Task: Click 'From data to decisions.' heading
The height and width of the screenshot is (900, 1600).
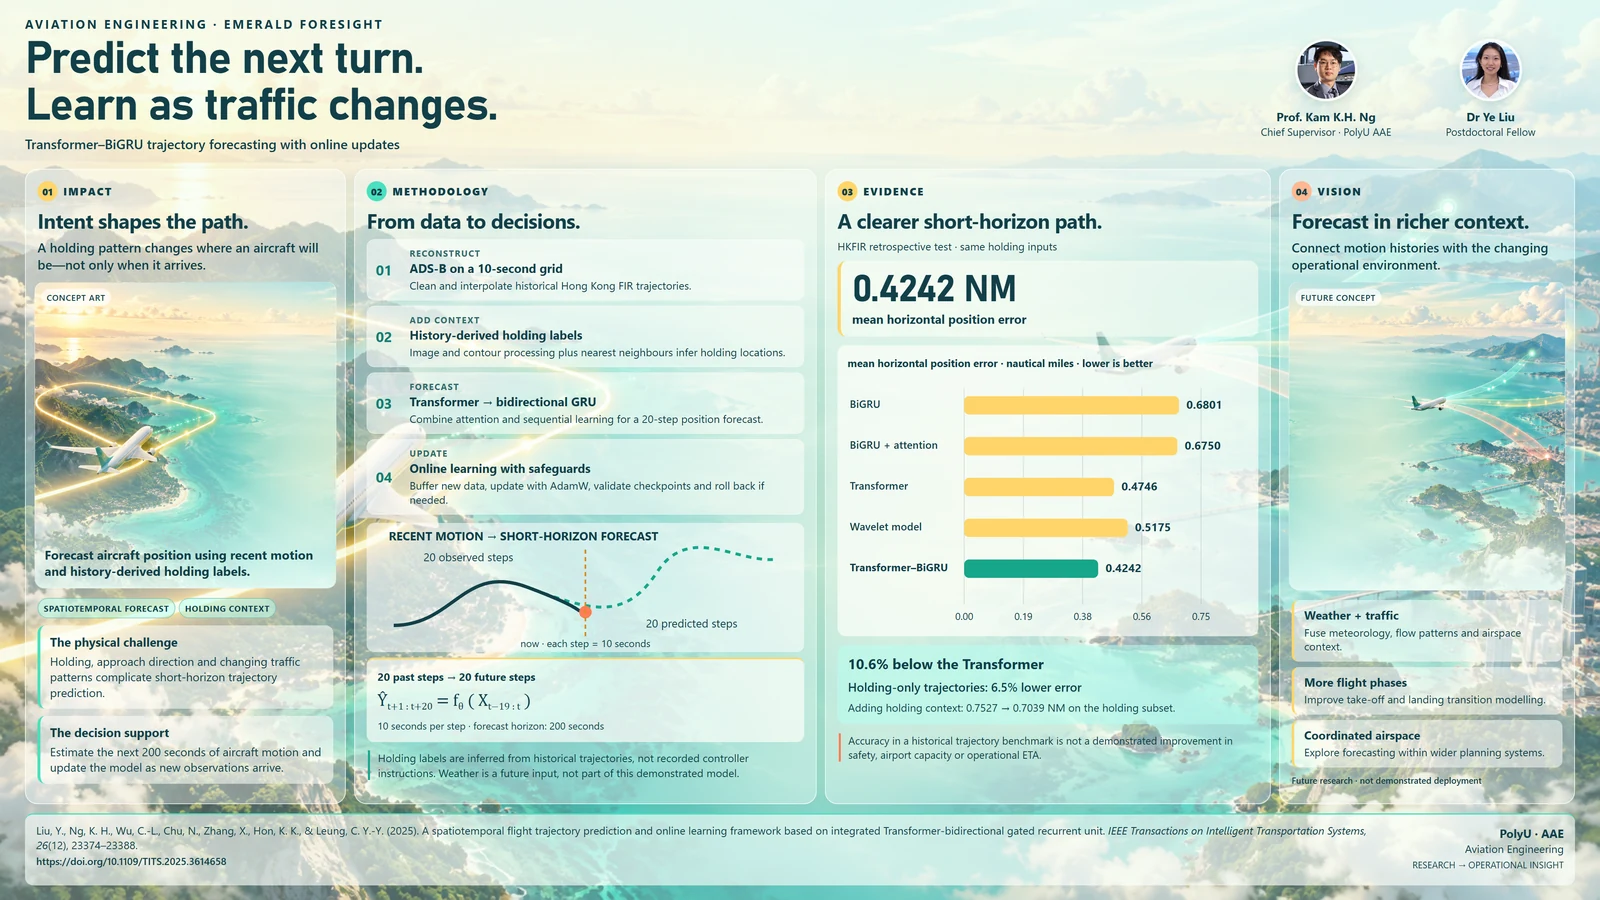Action: (473, 222)
